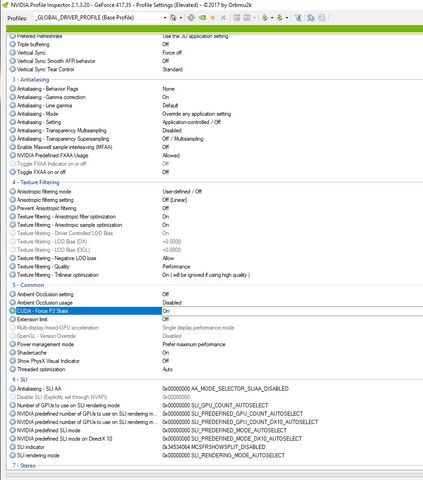Screen dimensions: 423x480
Task: Click the 7 - Stereo group header
Action: pos(24,465)
